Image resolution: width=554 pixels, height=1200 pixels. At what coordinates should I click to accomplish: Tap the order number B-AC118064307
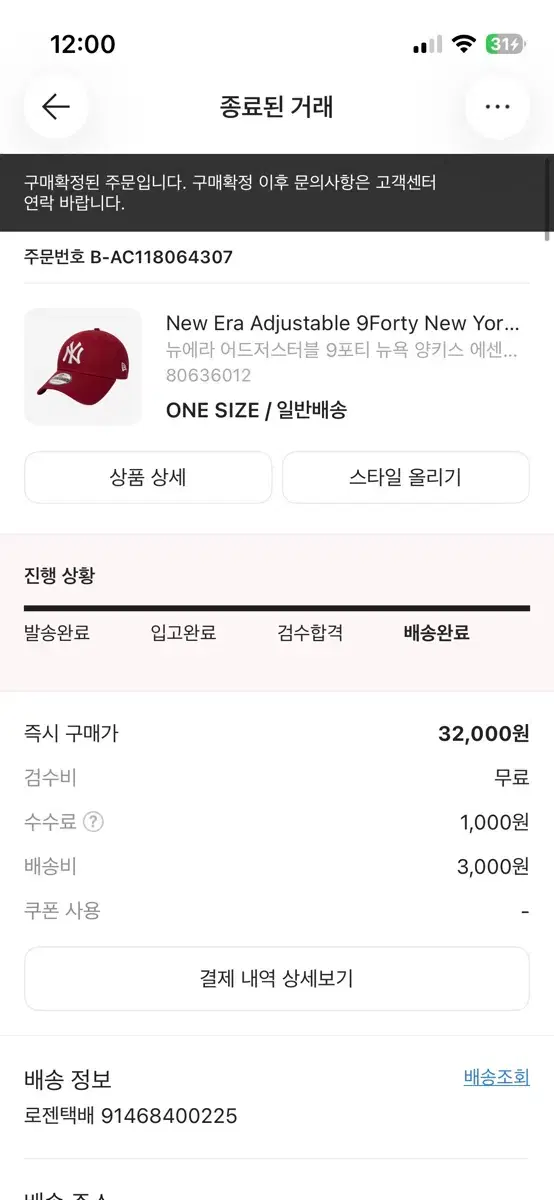pos(162,257)
